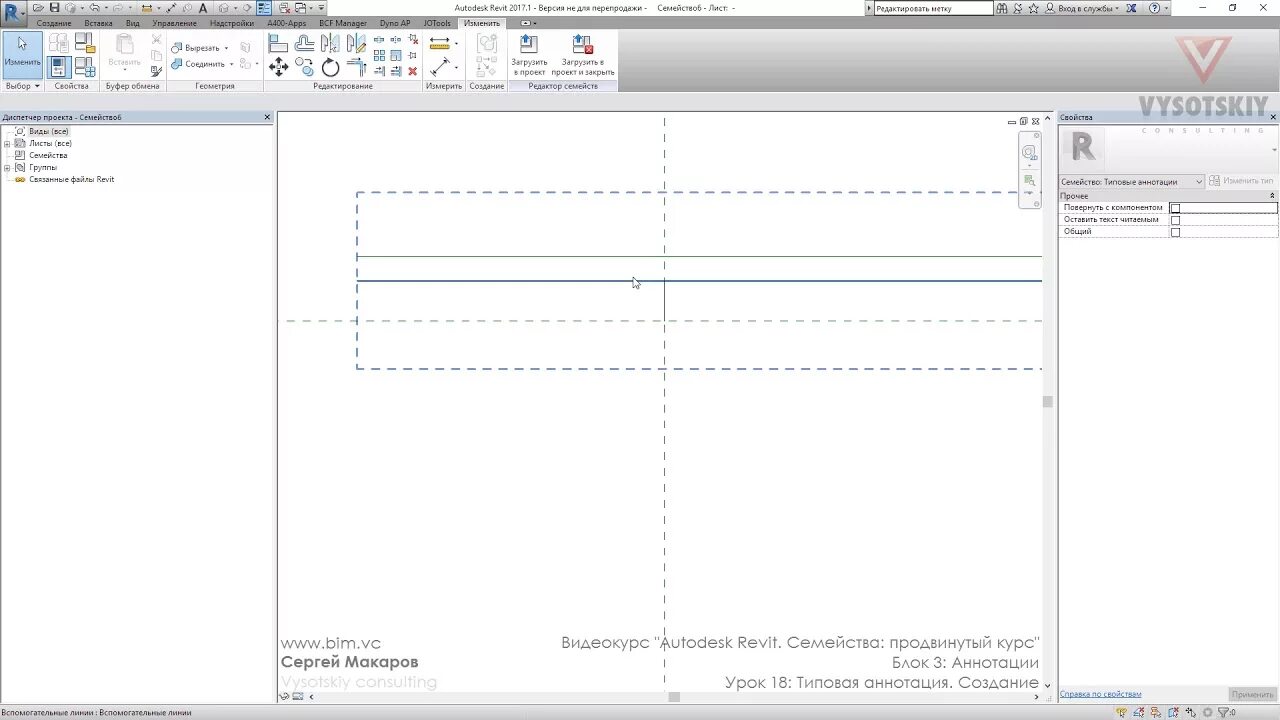Switch to the Вставка ribbon tab
This screenshot has width=1280, height=720.
click(98, 23)
